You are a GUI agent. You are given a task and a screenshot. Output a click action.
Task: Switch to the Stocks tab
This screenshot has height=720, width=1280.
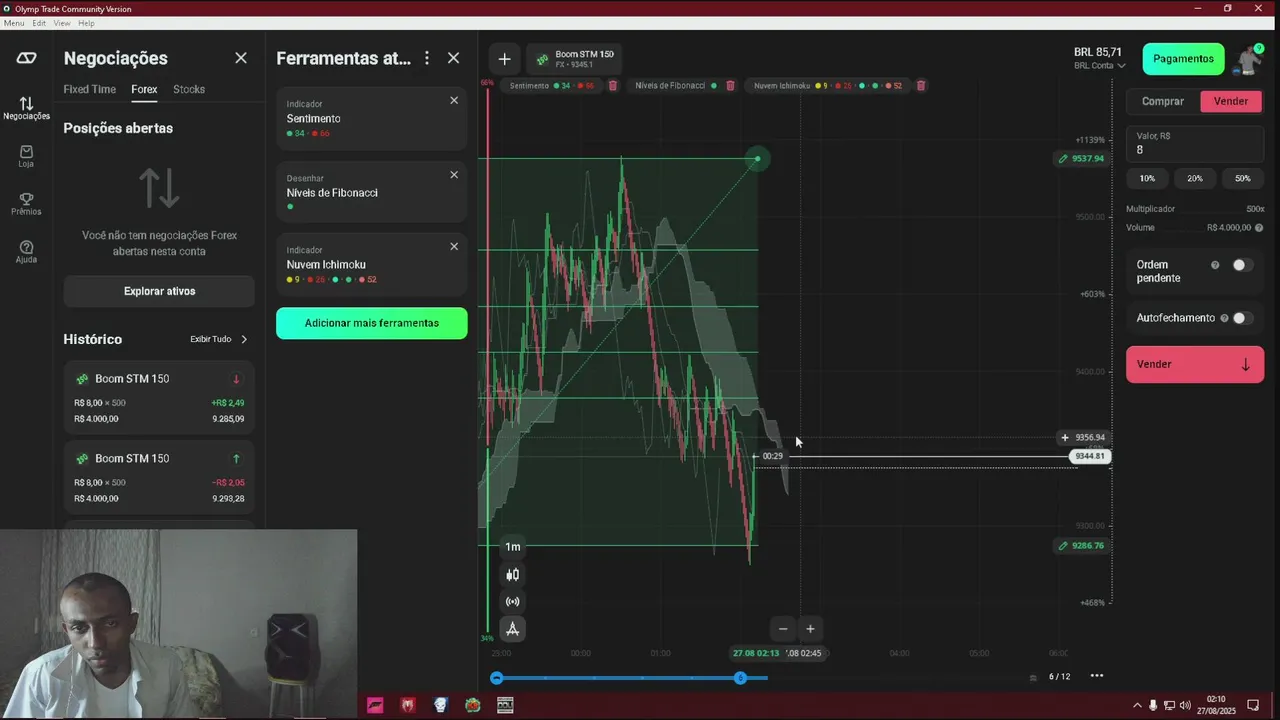(x=189, y=89)
